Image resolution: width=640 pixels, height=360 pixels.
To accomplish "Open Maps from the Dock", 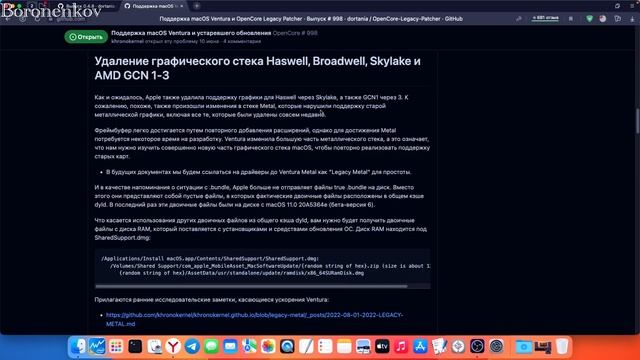I will [249, 346].
